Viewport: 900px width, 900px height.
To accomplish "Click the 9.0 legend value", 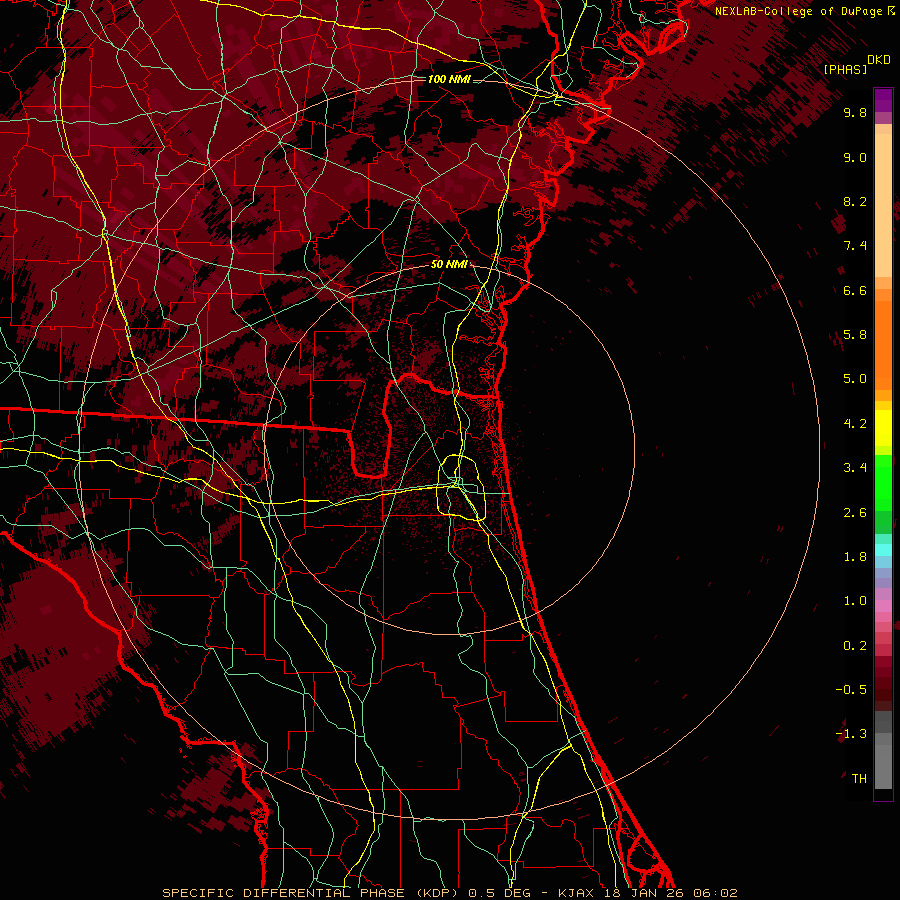I will coord(855,157).
